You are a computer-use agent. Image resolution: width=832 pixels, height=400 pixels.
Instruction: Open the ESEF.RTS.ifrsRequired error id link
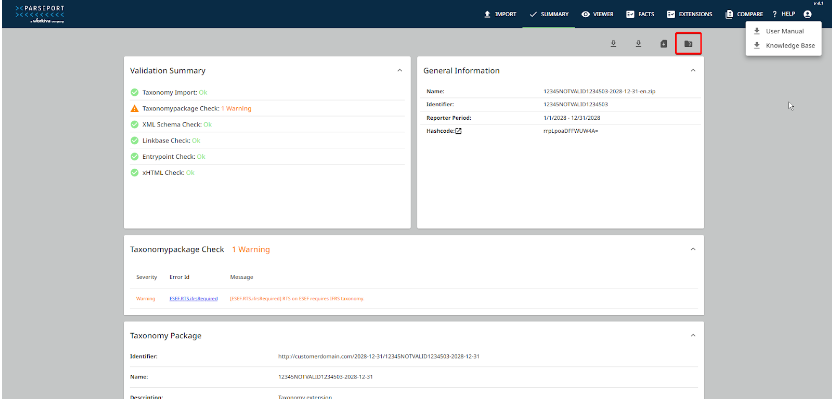194,299
